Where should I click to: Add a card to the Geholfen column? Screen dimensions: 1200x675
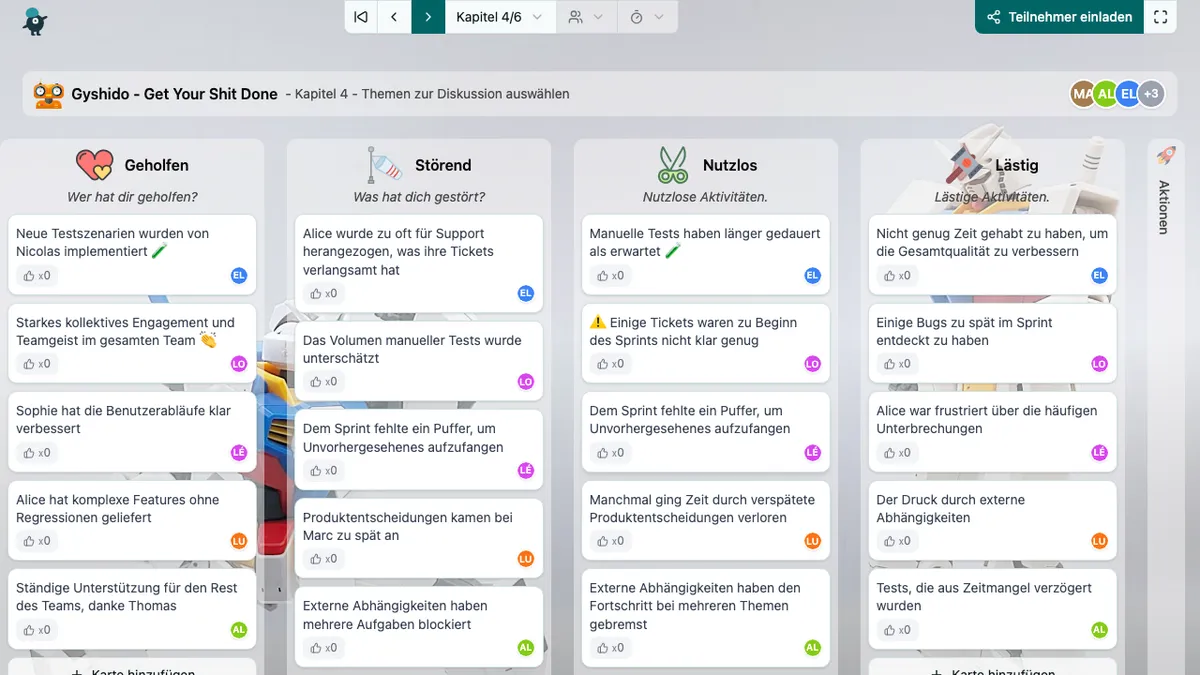click(132, 669)
